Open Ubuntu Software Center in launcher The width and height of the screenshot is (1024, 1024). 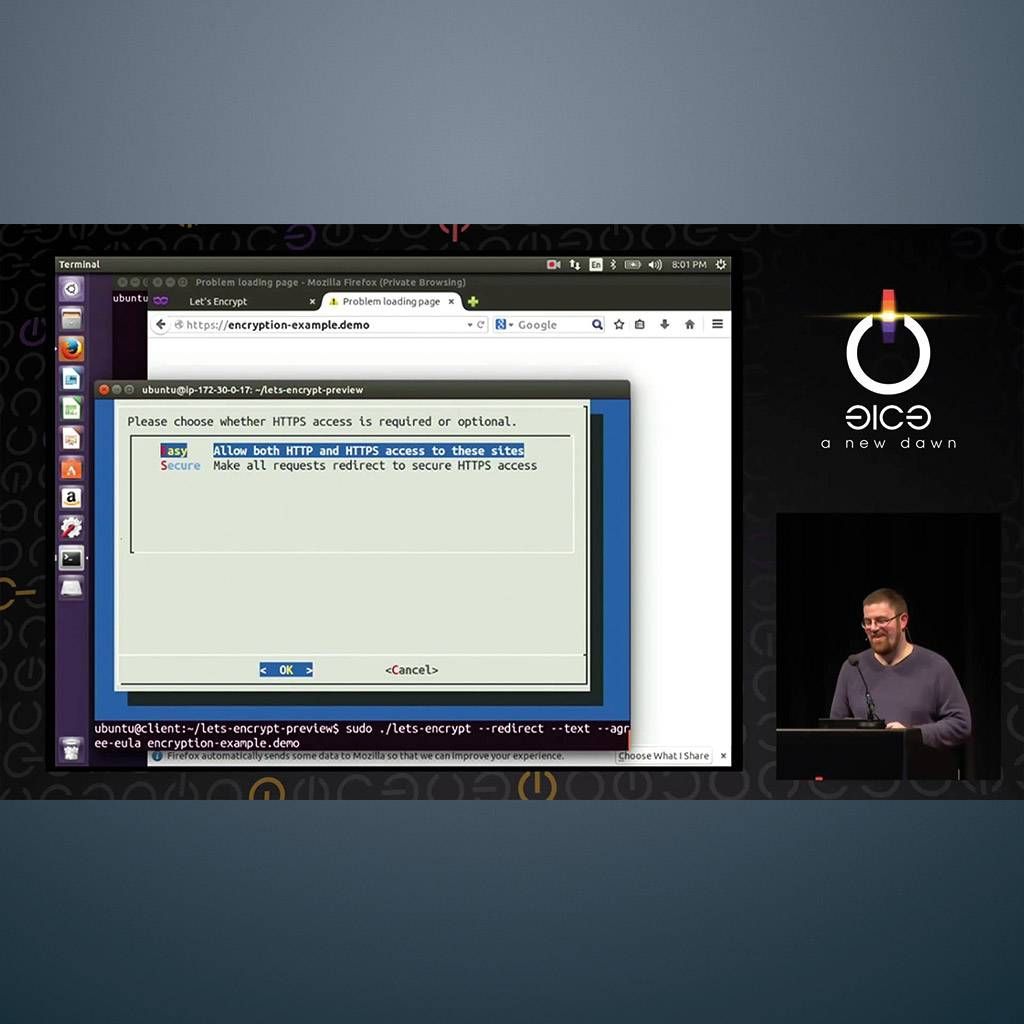[x=71, y=468]
